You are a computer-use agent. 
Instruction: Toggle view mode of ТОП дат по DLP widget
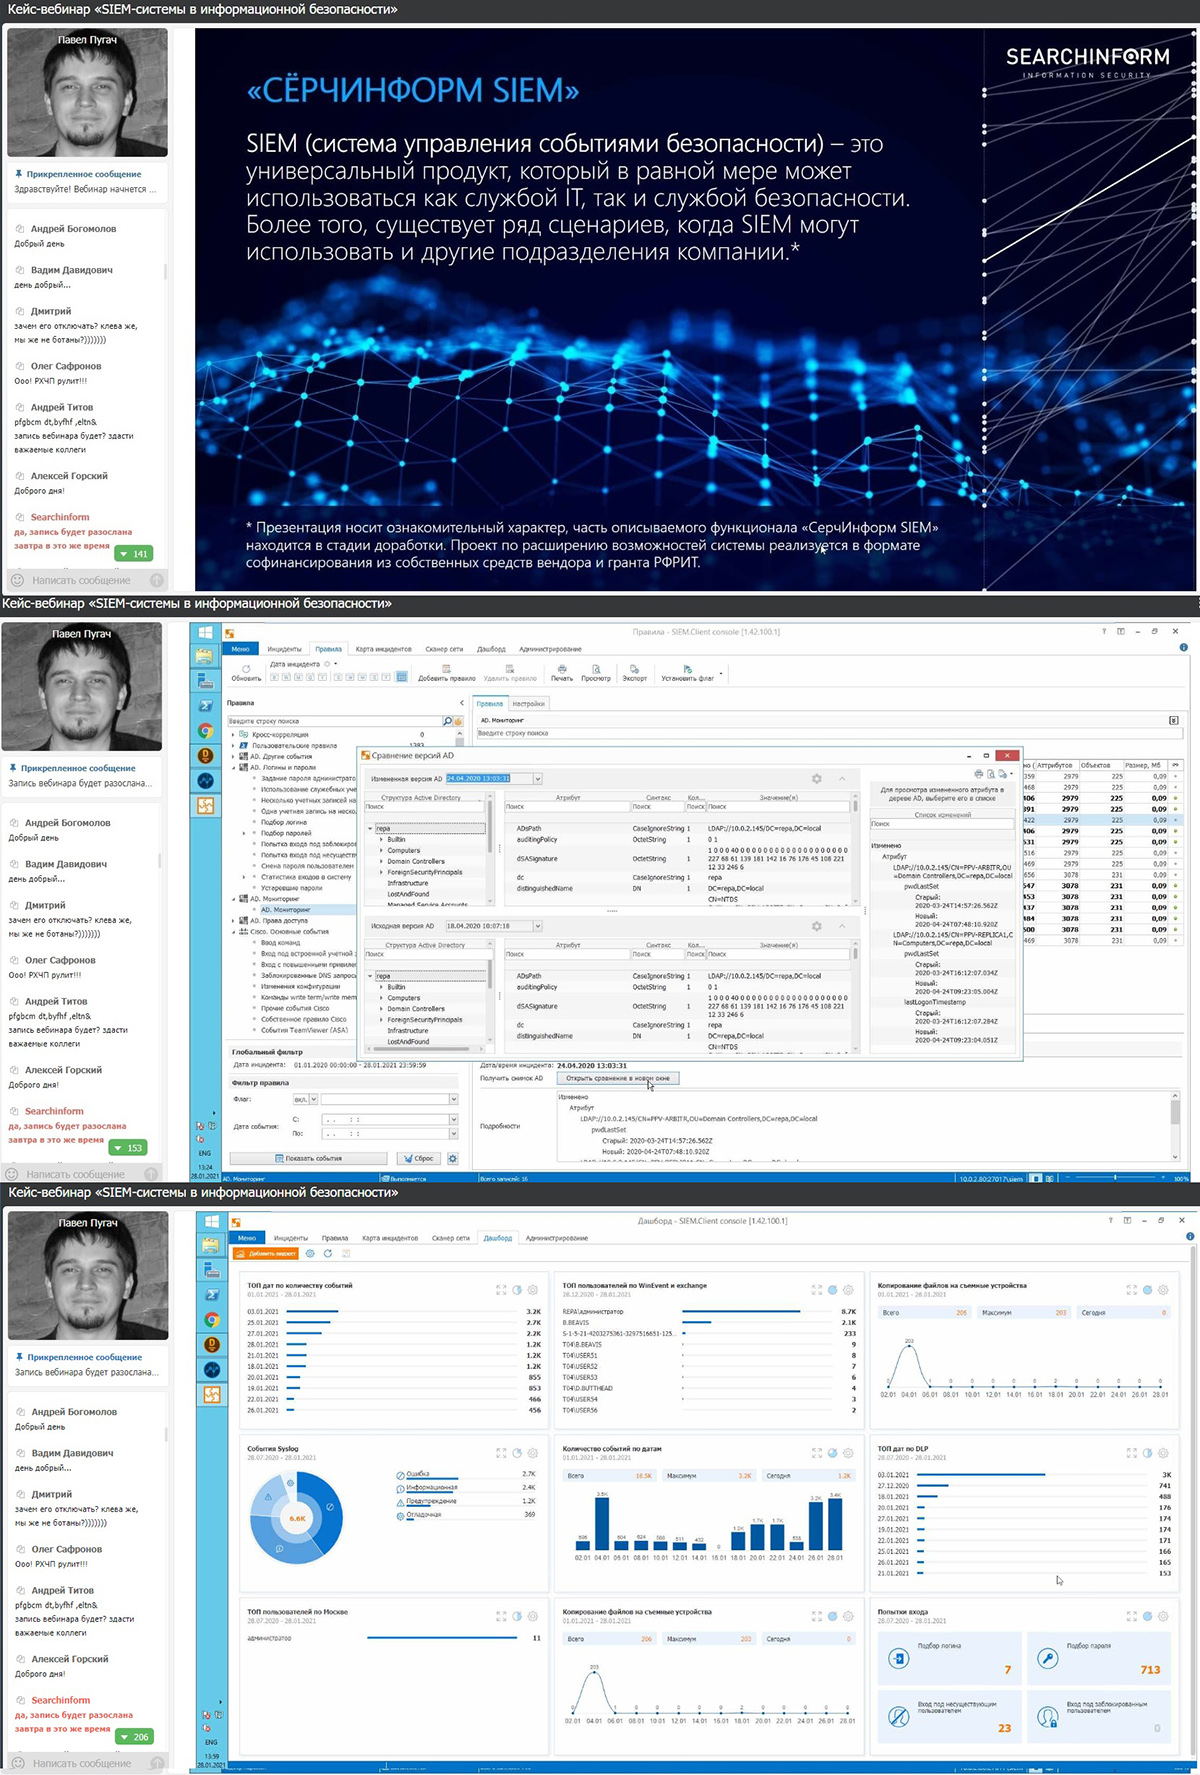(x=1147, y=1453)
